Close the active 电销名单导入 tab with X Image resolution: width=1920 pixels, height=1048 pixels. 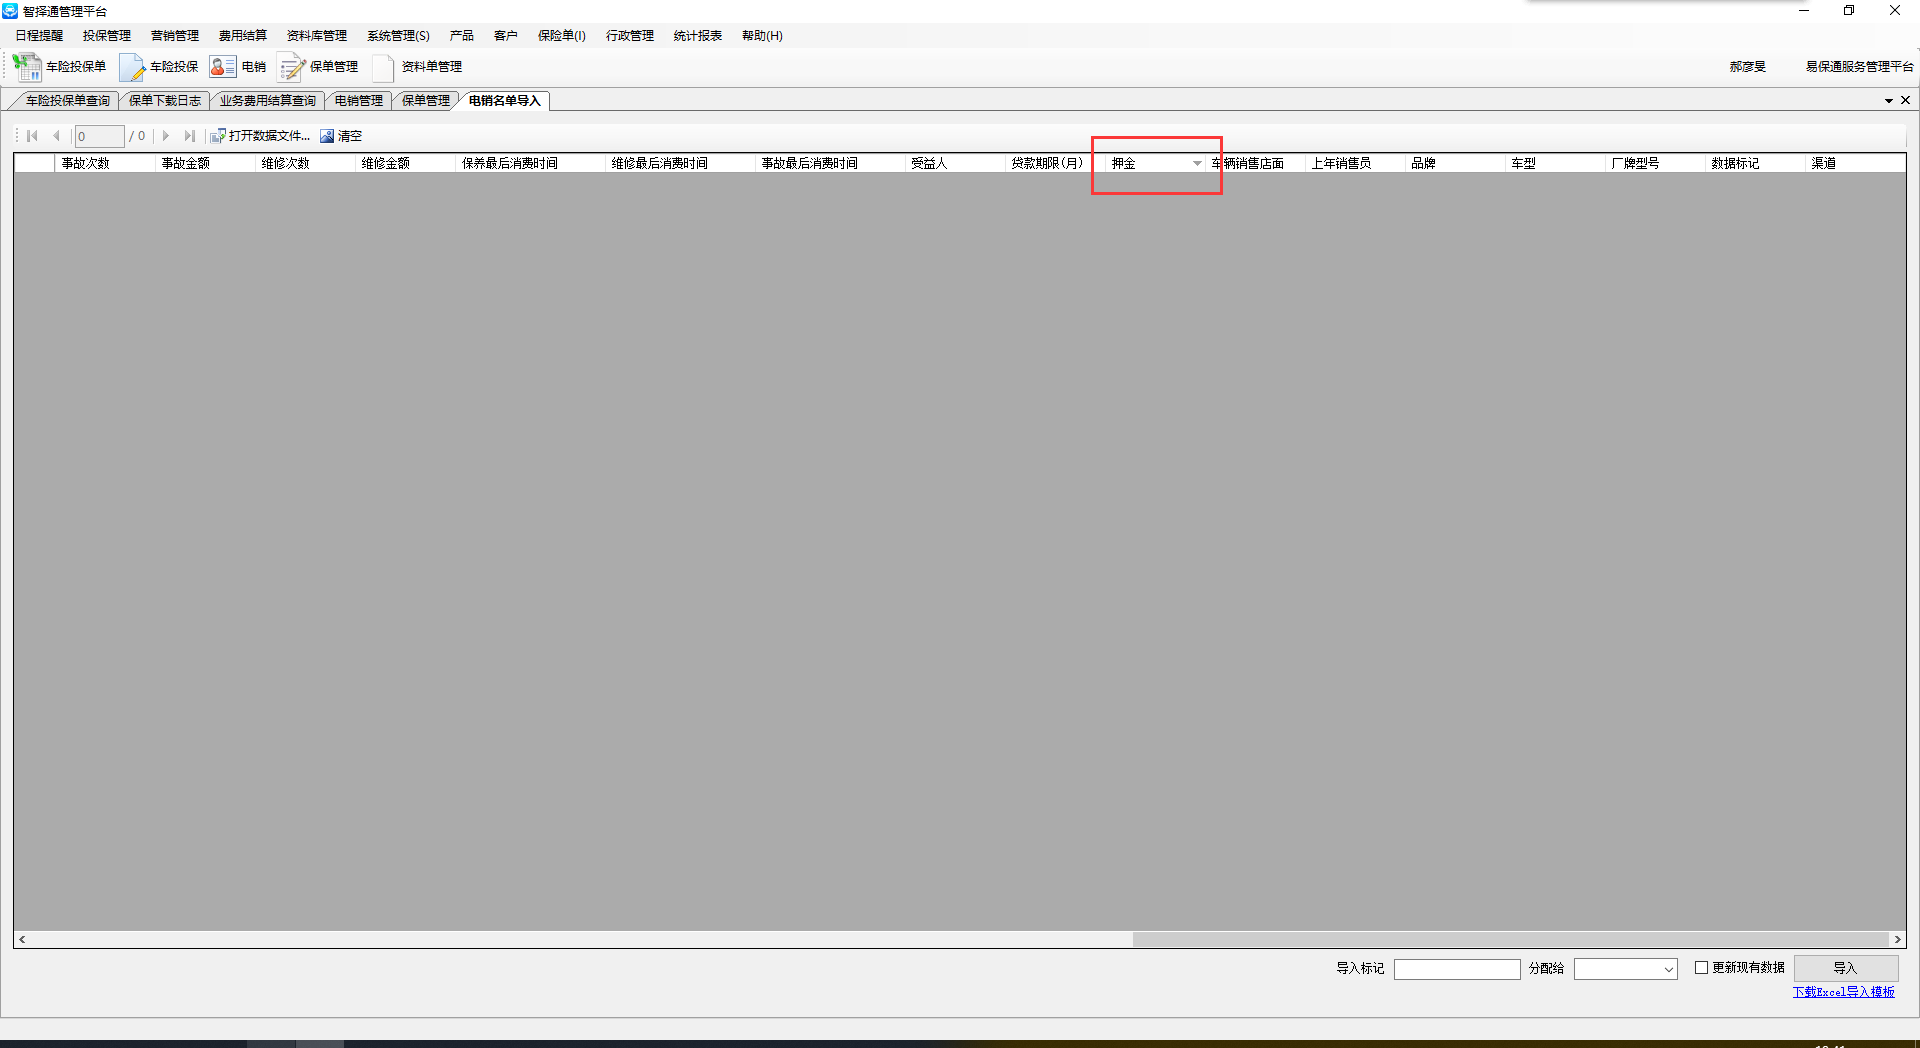[1905, 100]
